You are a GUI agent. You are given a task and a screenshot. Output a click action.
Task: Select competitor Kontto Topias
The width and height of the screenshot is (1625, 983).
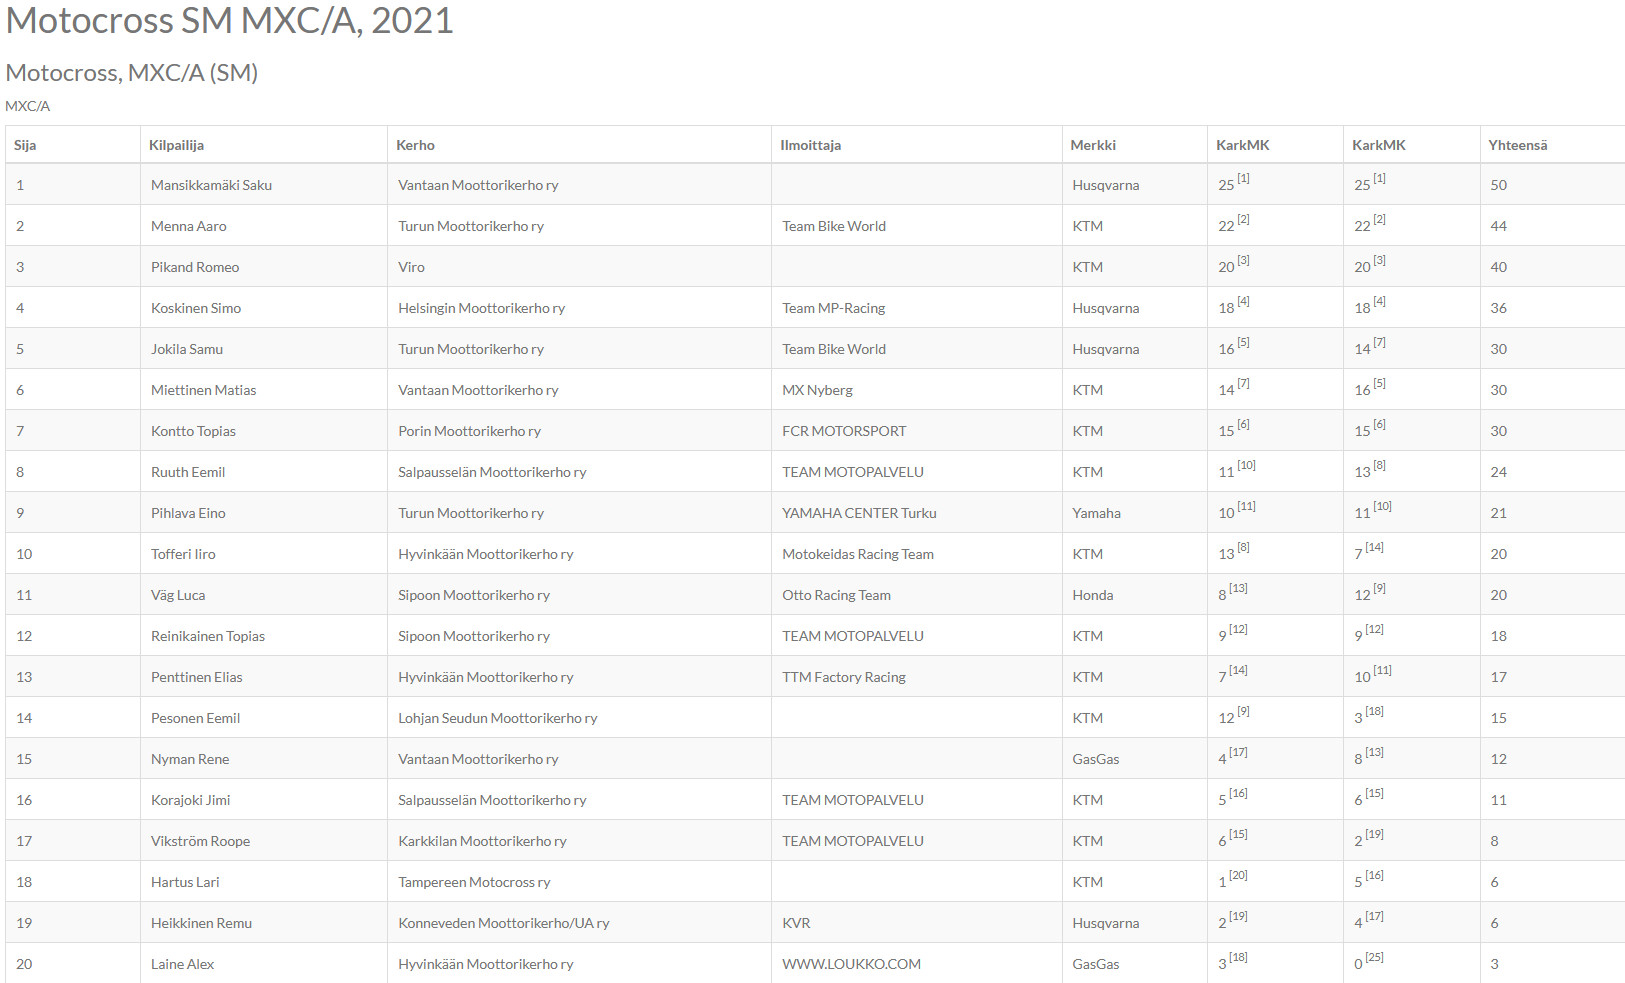pos(193,431)
